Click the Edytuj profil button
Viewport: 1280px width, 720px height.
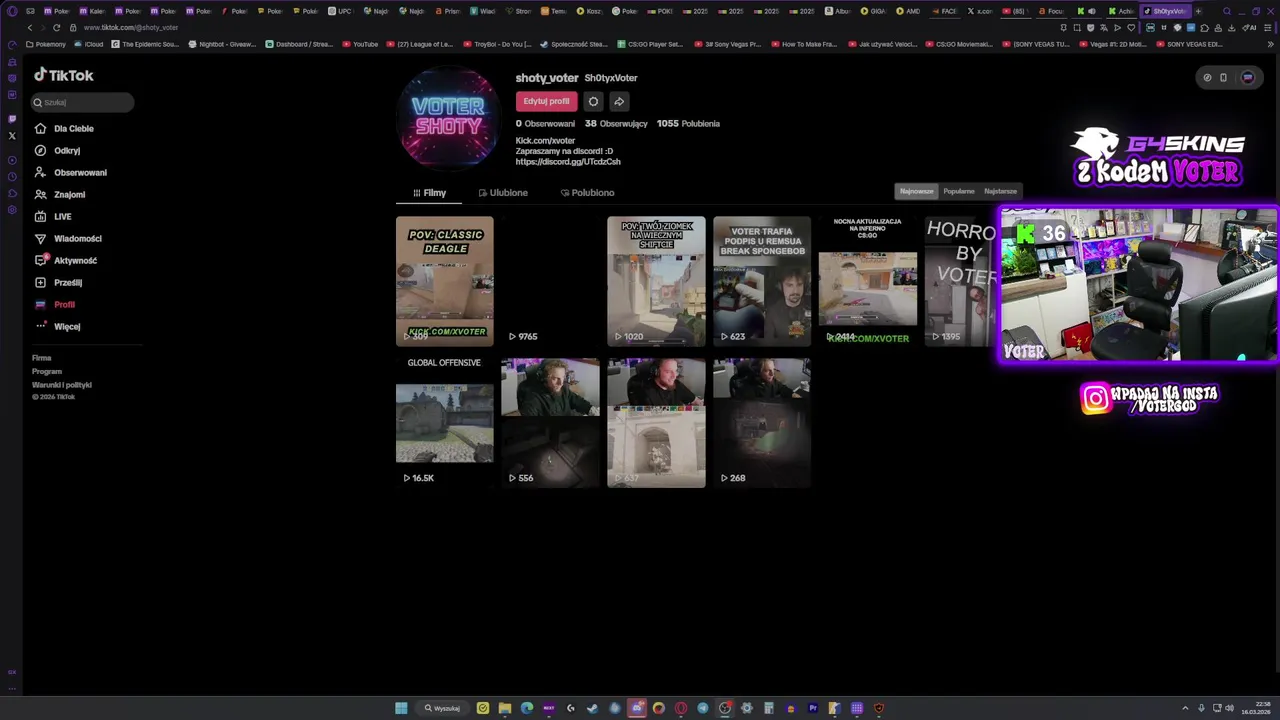pos(546,101)
